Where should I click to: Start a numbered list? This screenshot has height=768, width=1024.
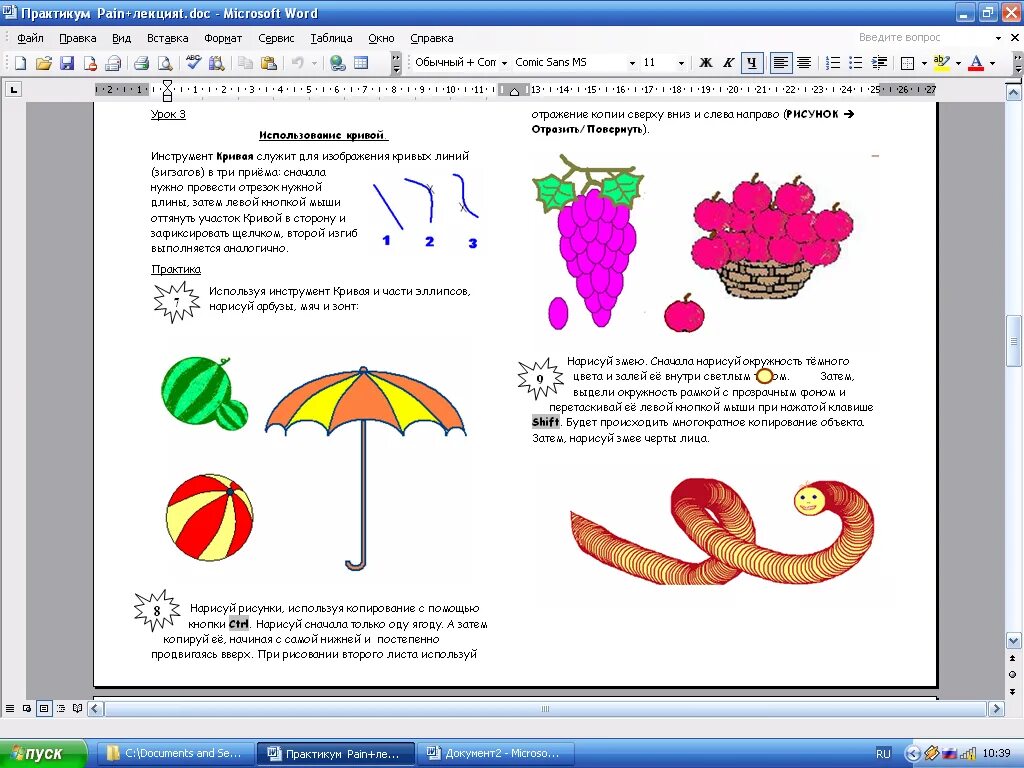pyautogui.click(x=833, y=63)
